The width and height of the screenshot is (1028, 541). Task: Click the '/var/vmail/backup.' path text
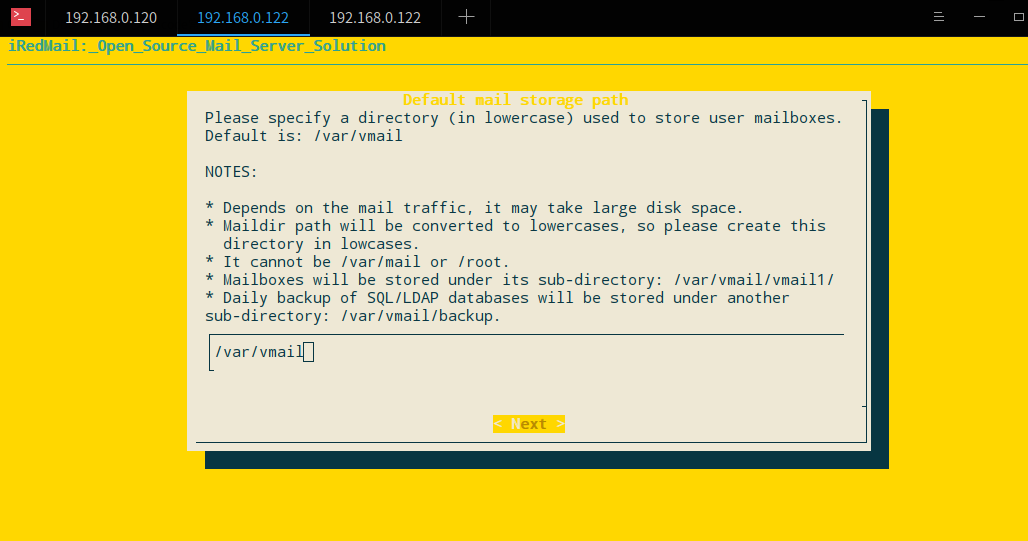(420, 316)
